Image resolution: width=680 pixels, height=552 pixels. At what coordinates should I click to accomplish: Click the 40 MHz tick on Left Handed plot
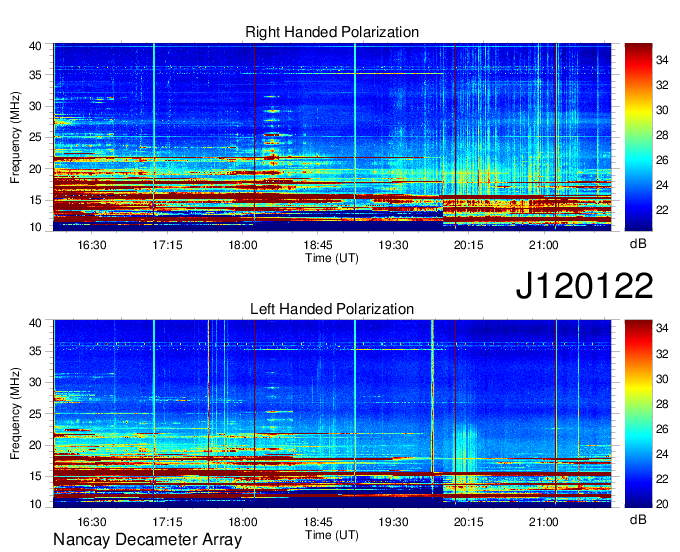(x=35, y=323)
